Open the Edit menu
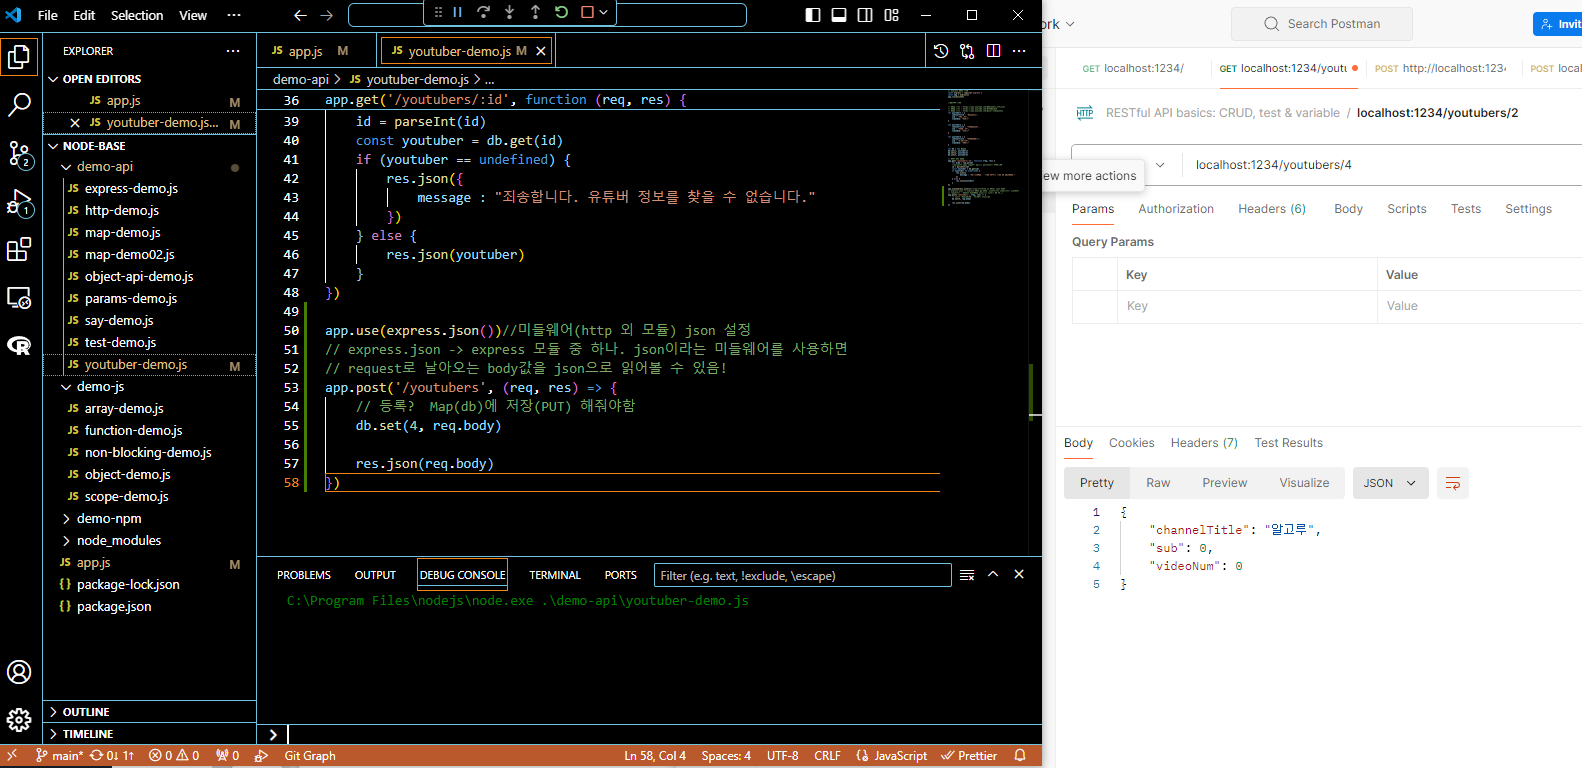1582x768 pixels. [x=84, y=15]
